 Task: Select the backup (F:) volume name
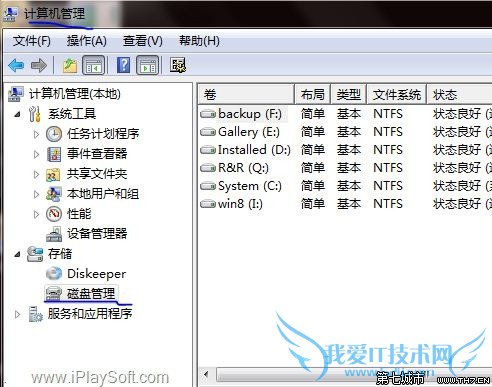click(250, 114)
